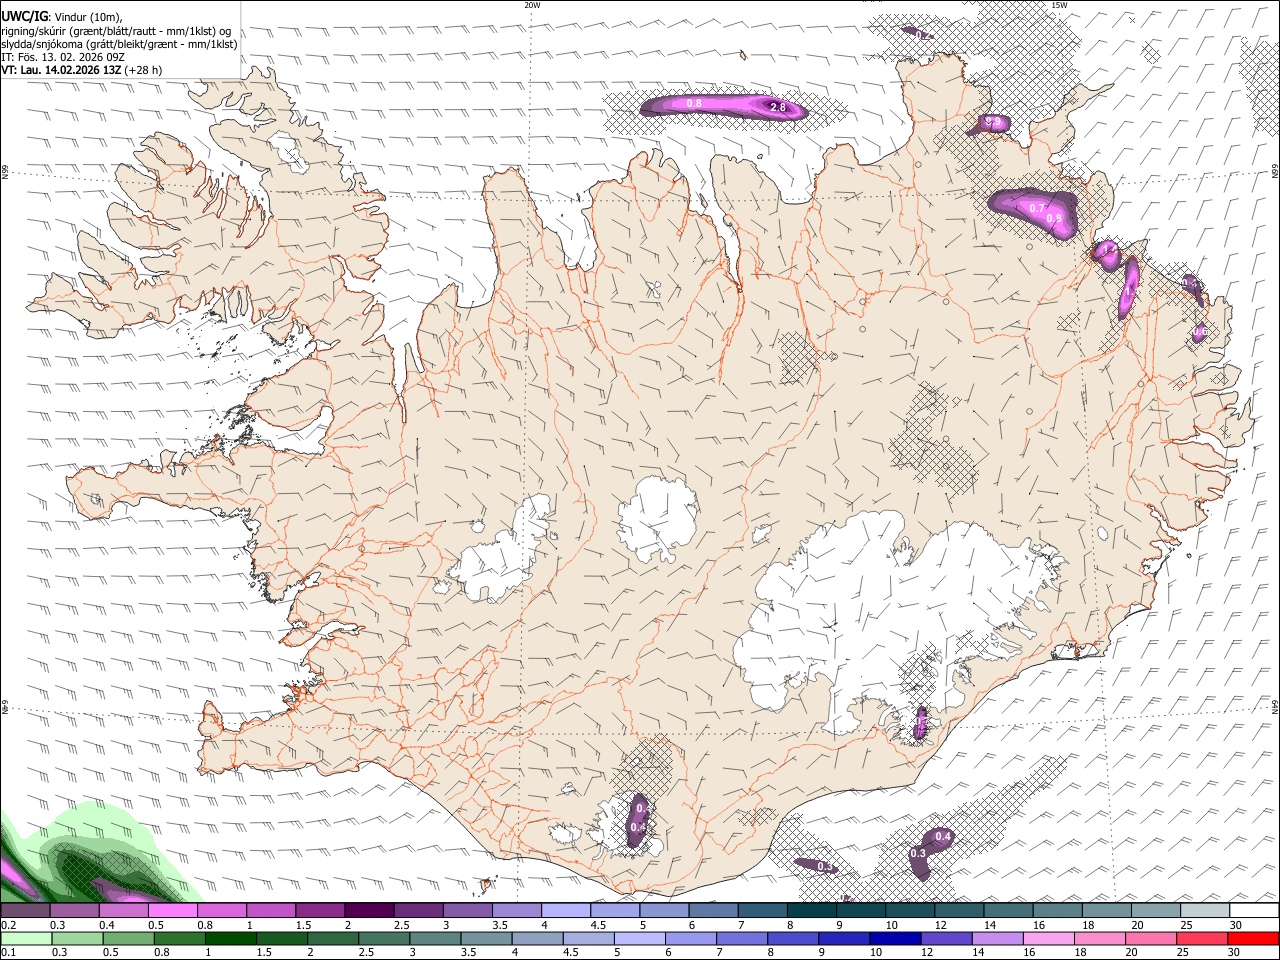Click the '0.3' value in the southern offshore patch
Viewport: 1280px width, 960px height.
click(x=918, y=853)
